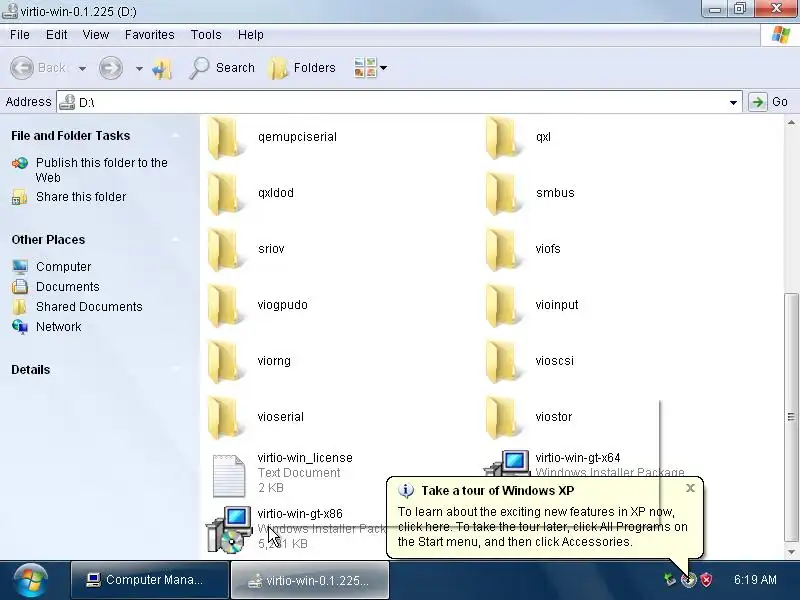Click the vertical scrollbar thumb
This screenshot has width=800, height=600.
click(x=791, y=416)
